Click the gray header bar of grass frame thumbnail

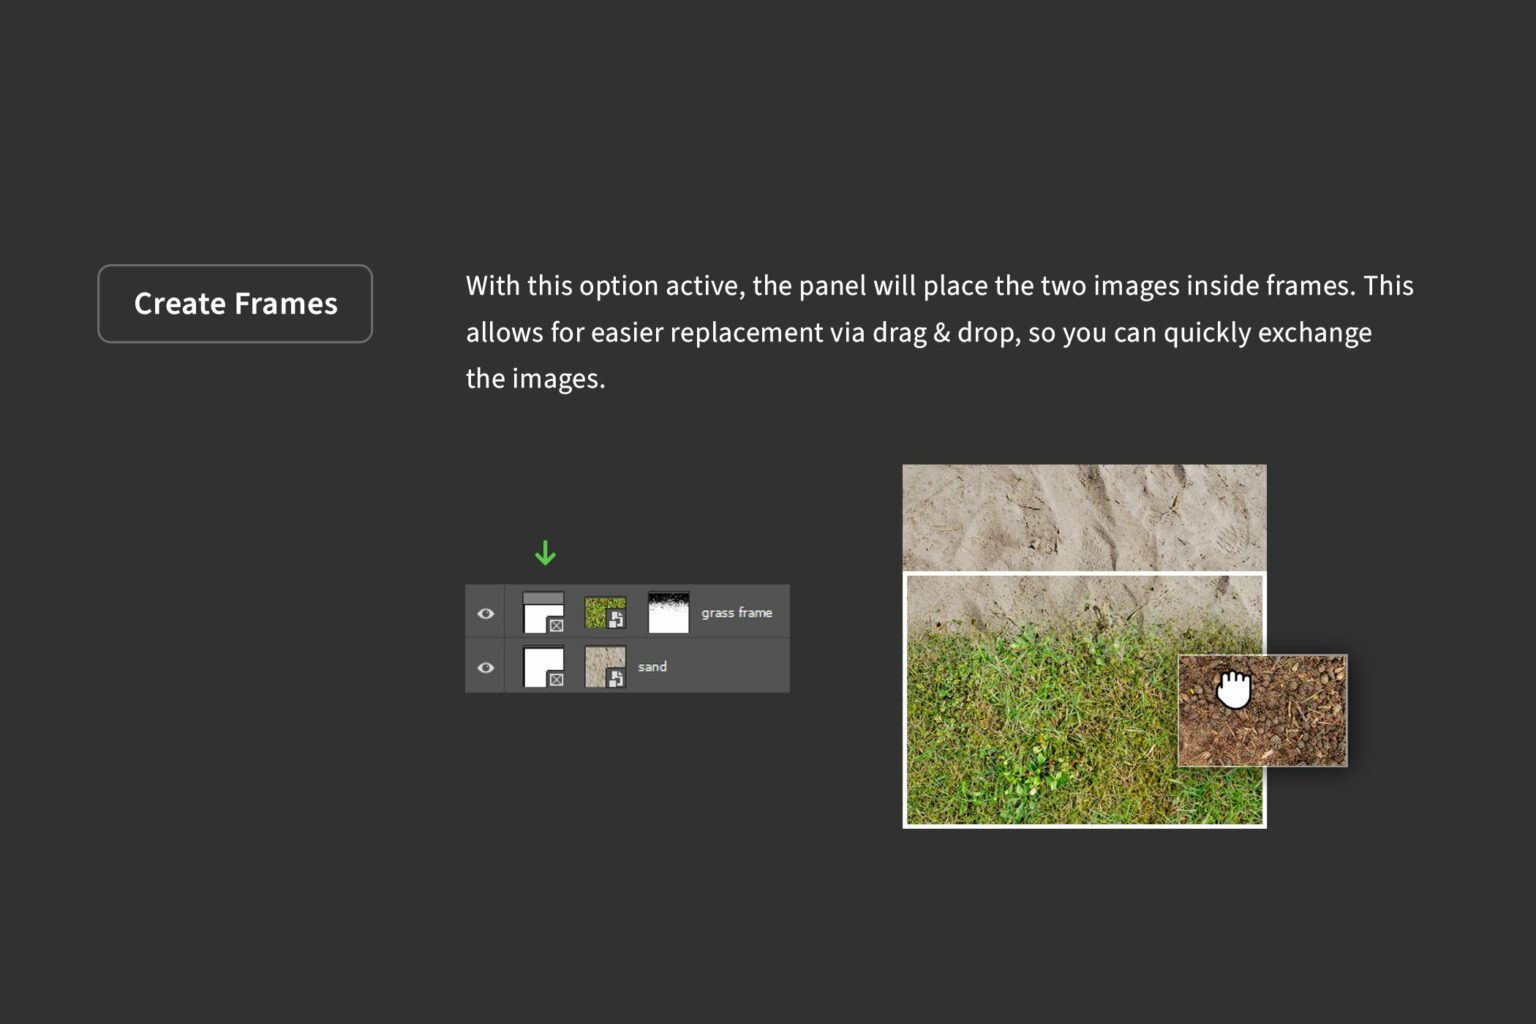pyautogui.click(x=543, y=596)
